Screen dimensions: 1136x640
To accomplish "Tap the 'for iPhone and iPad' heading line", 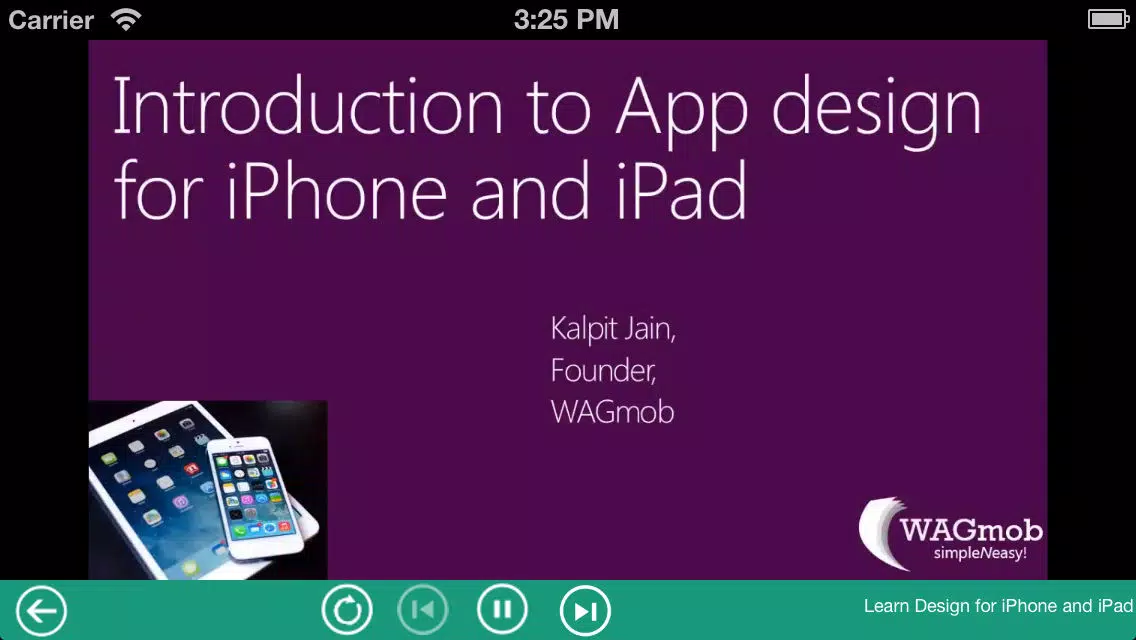I will coord(430,190).
